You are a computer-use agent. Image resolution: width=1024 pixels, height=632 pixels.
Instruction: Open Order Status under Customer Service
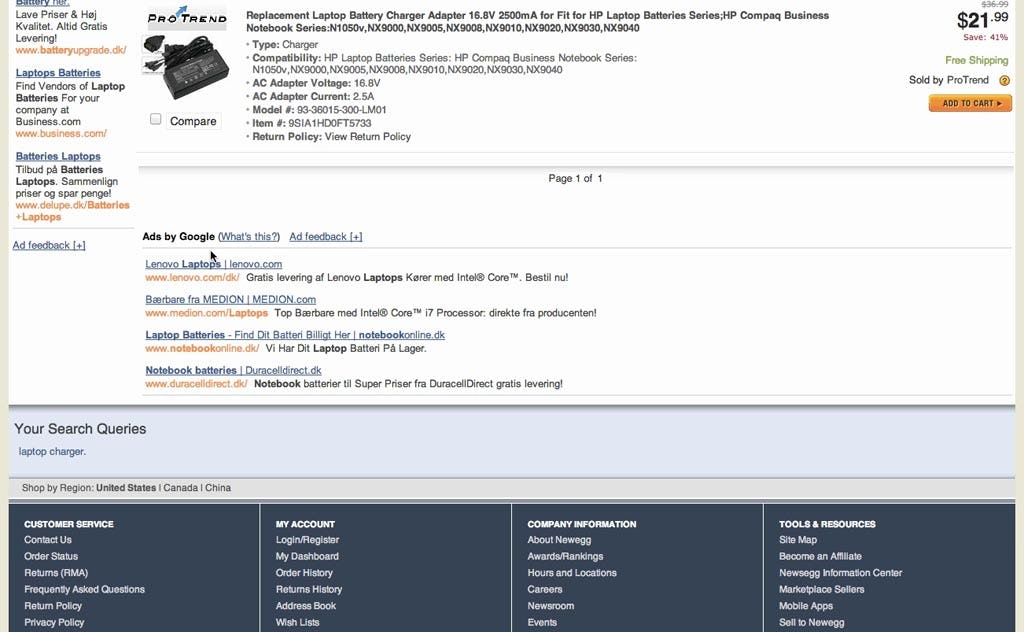tap(50, 556)
